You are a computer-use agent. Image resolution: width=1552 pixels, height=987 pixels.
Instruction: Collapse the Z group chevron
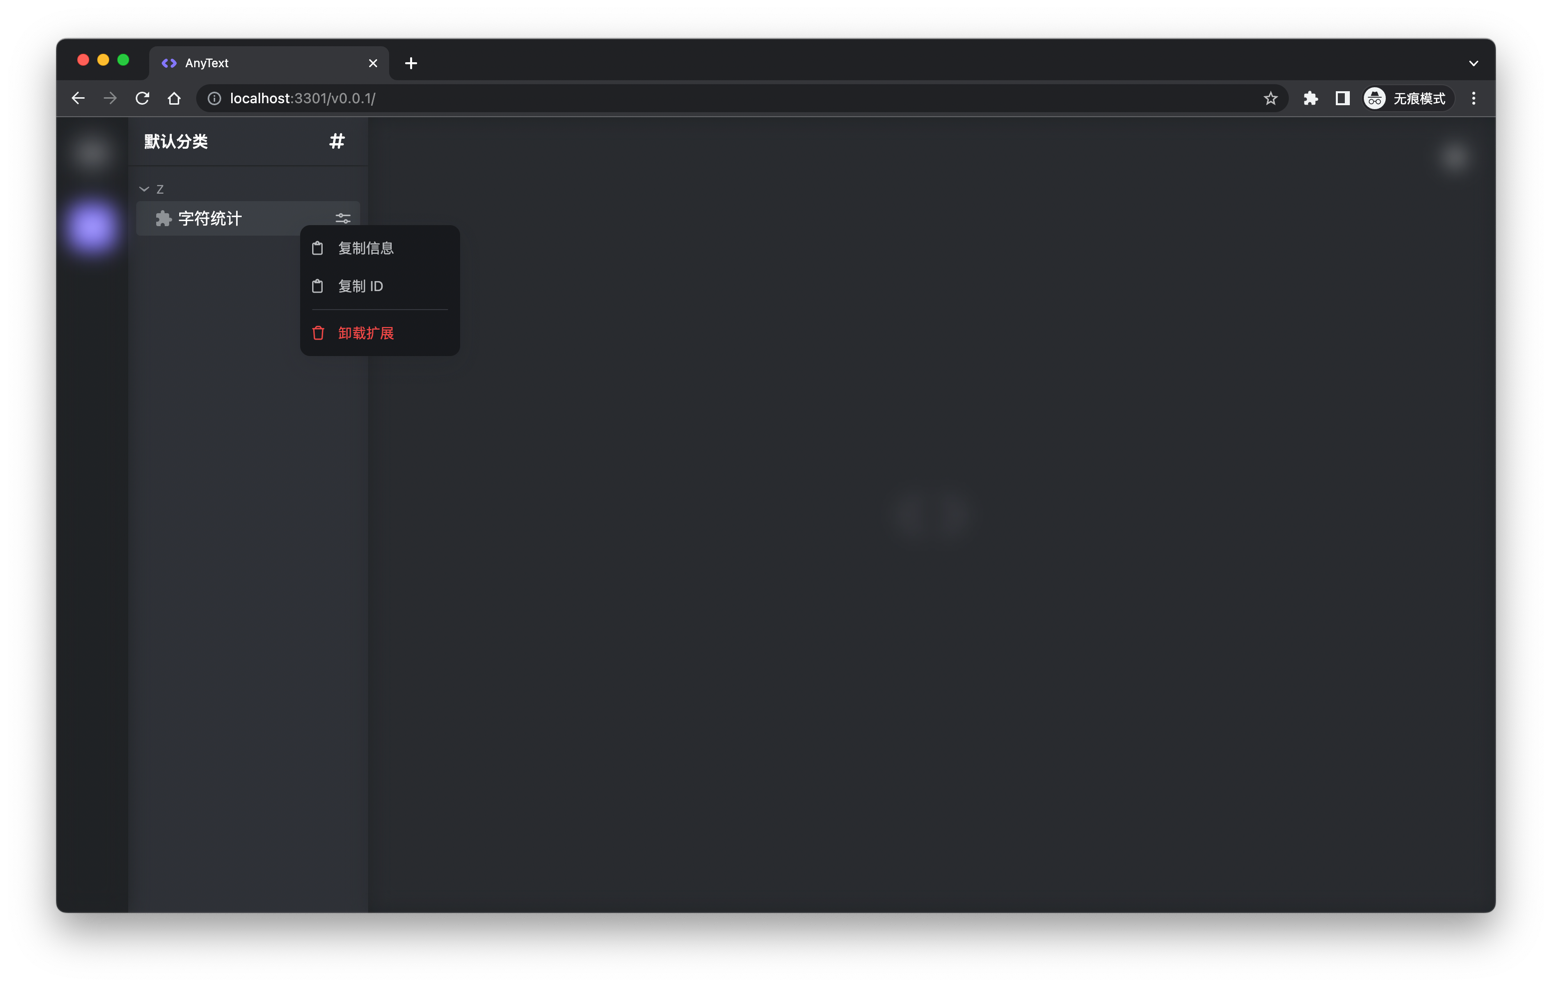pos(144,189)
